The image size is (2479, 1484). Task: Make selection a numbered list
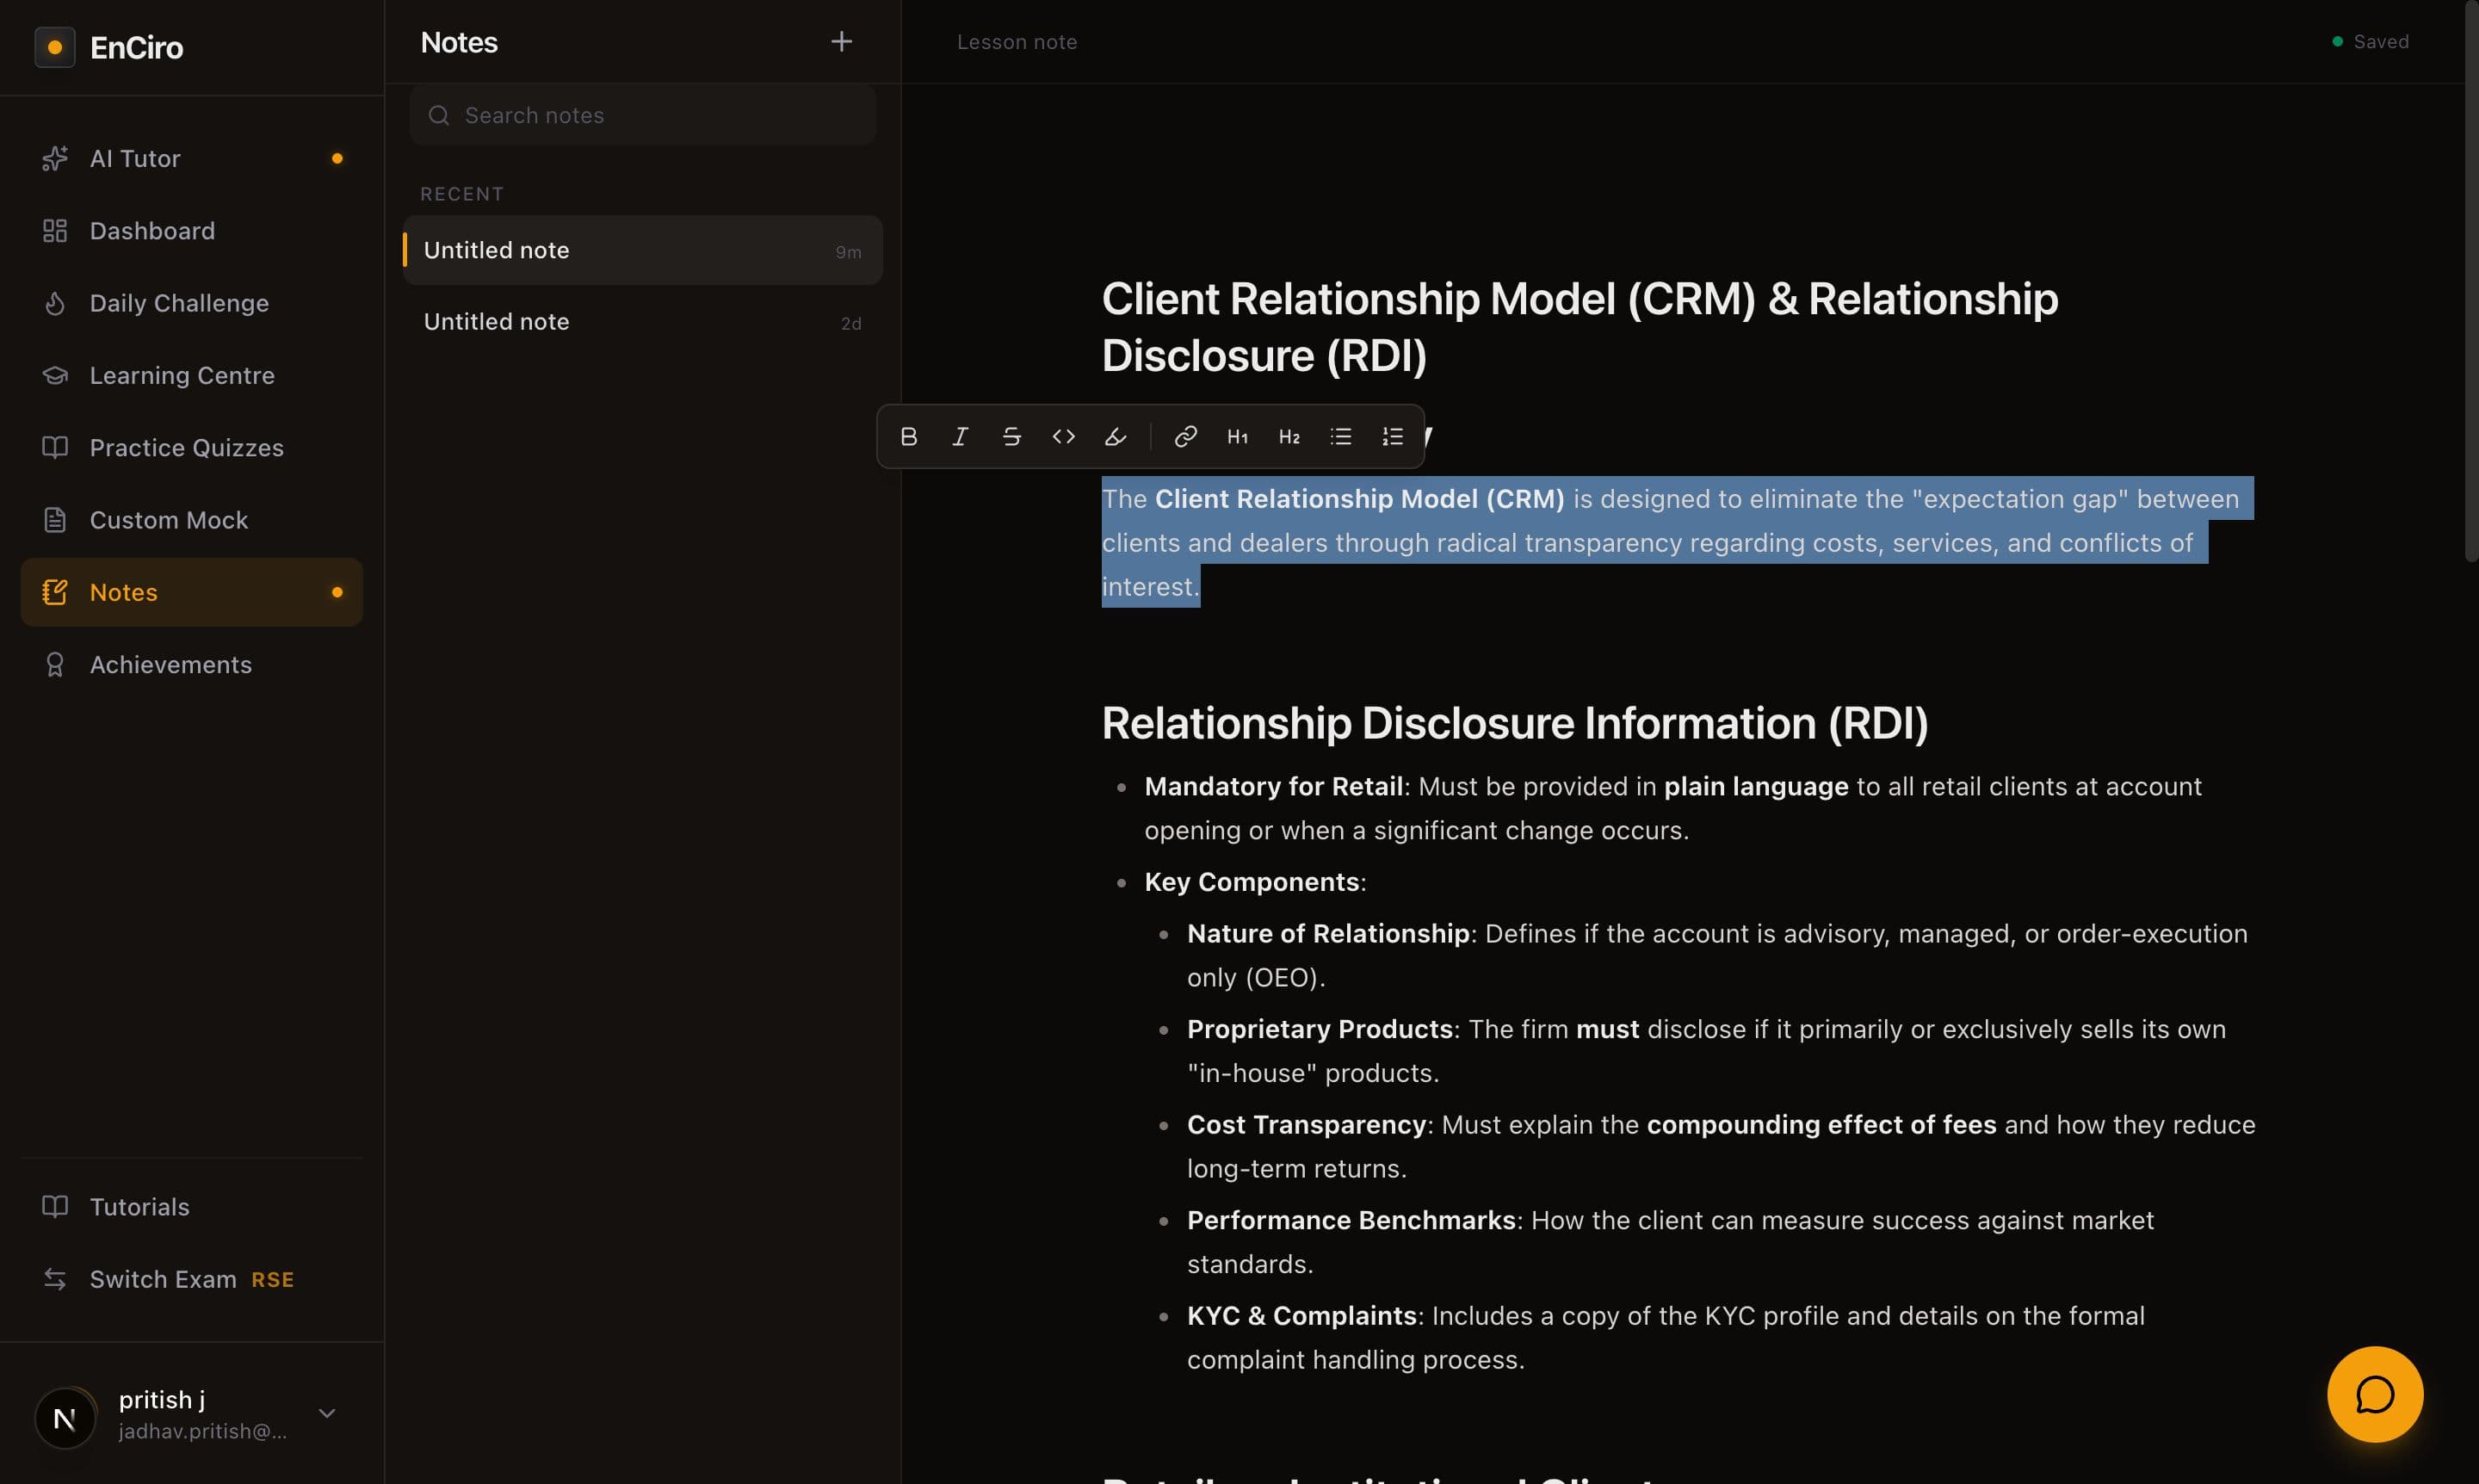click(1393, 436)
